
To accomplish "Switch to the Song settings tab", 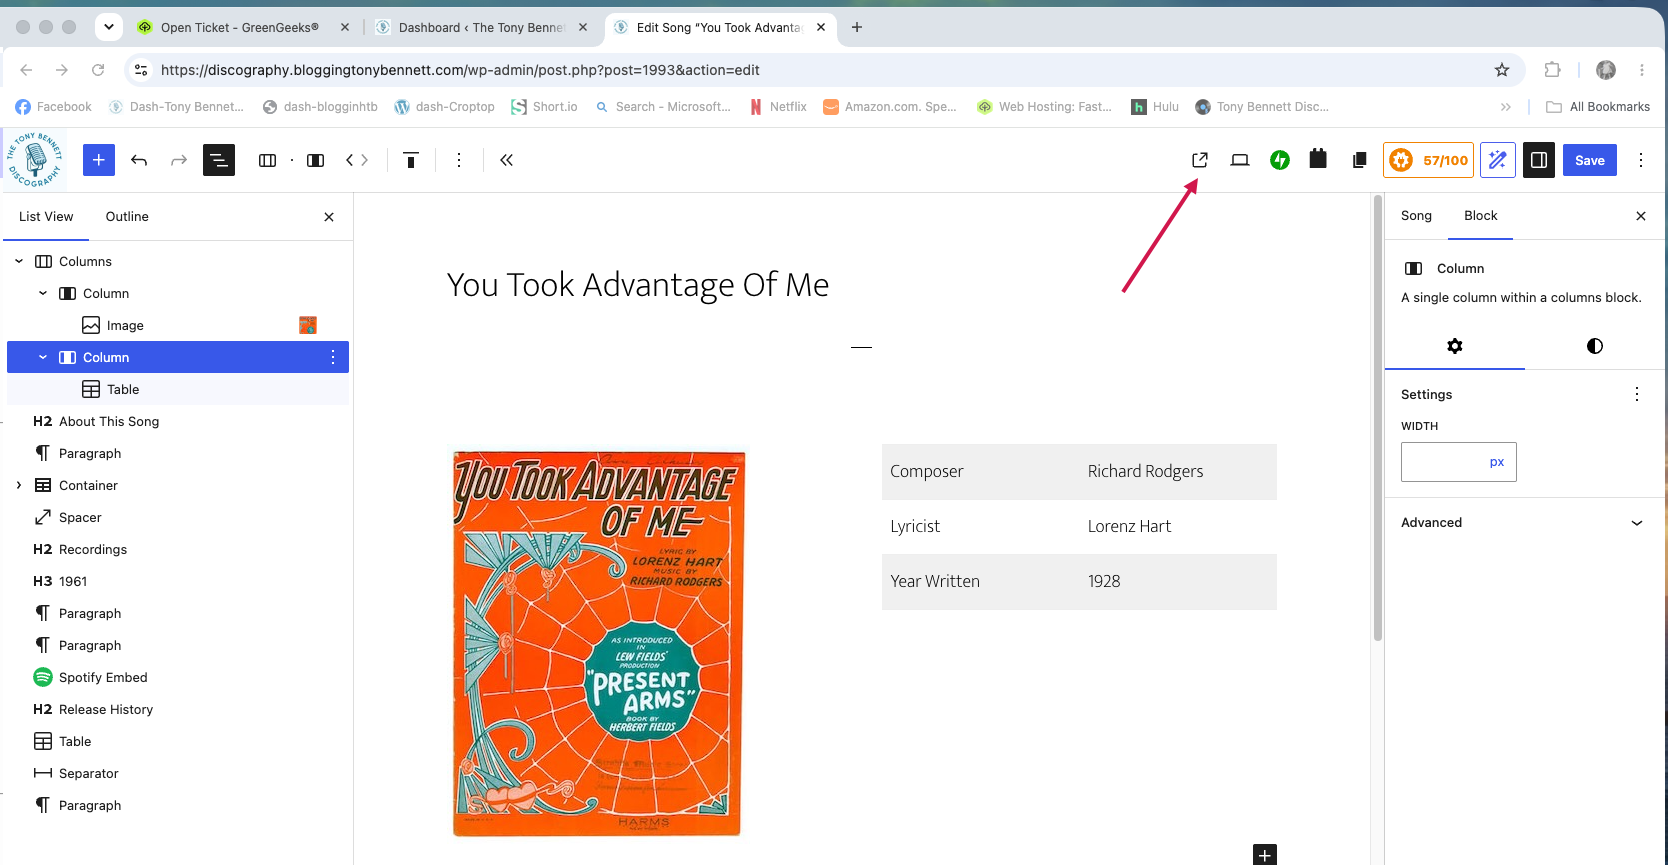I will tap(1416, 216).
